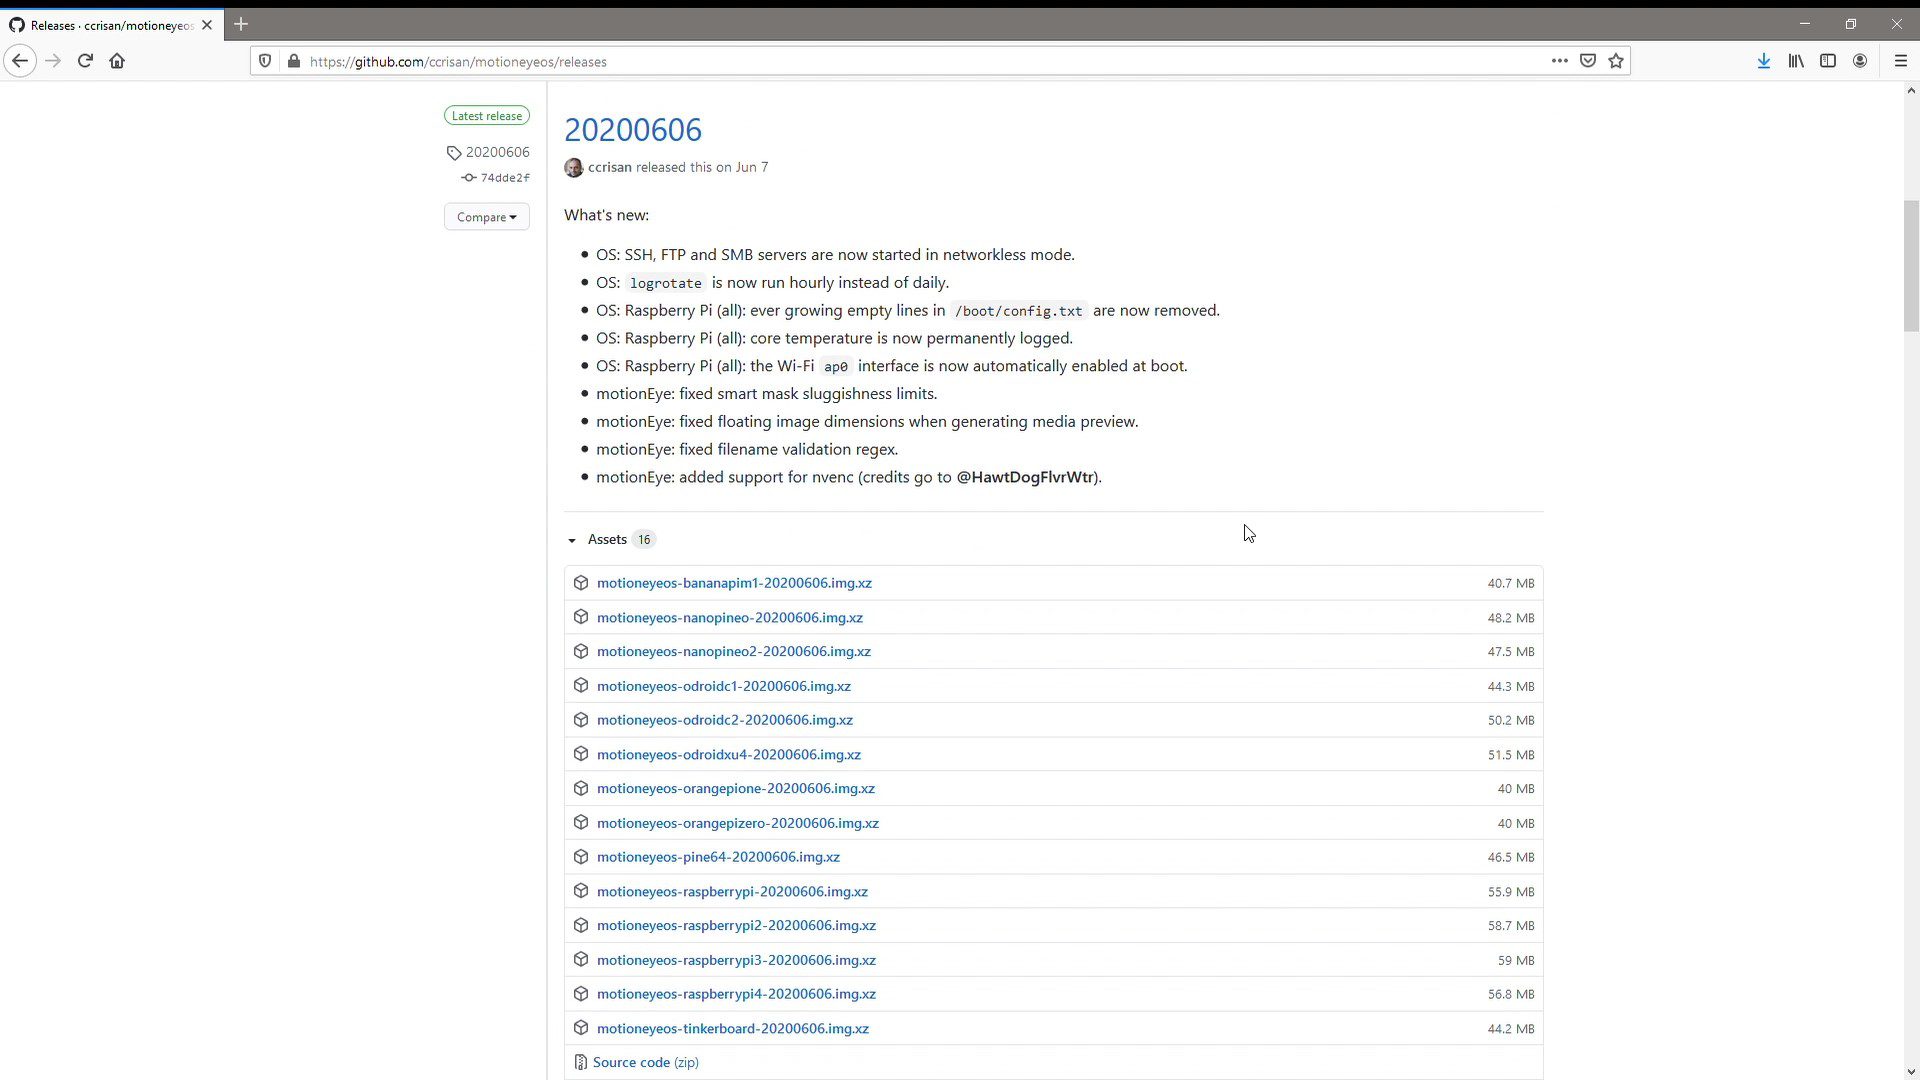The width and height of the screenshot is (1920, 1080).
Task: Click the Save to Pocket icon
Action: [x=1588, y=61]
